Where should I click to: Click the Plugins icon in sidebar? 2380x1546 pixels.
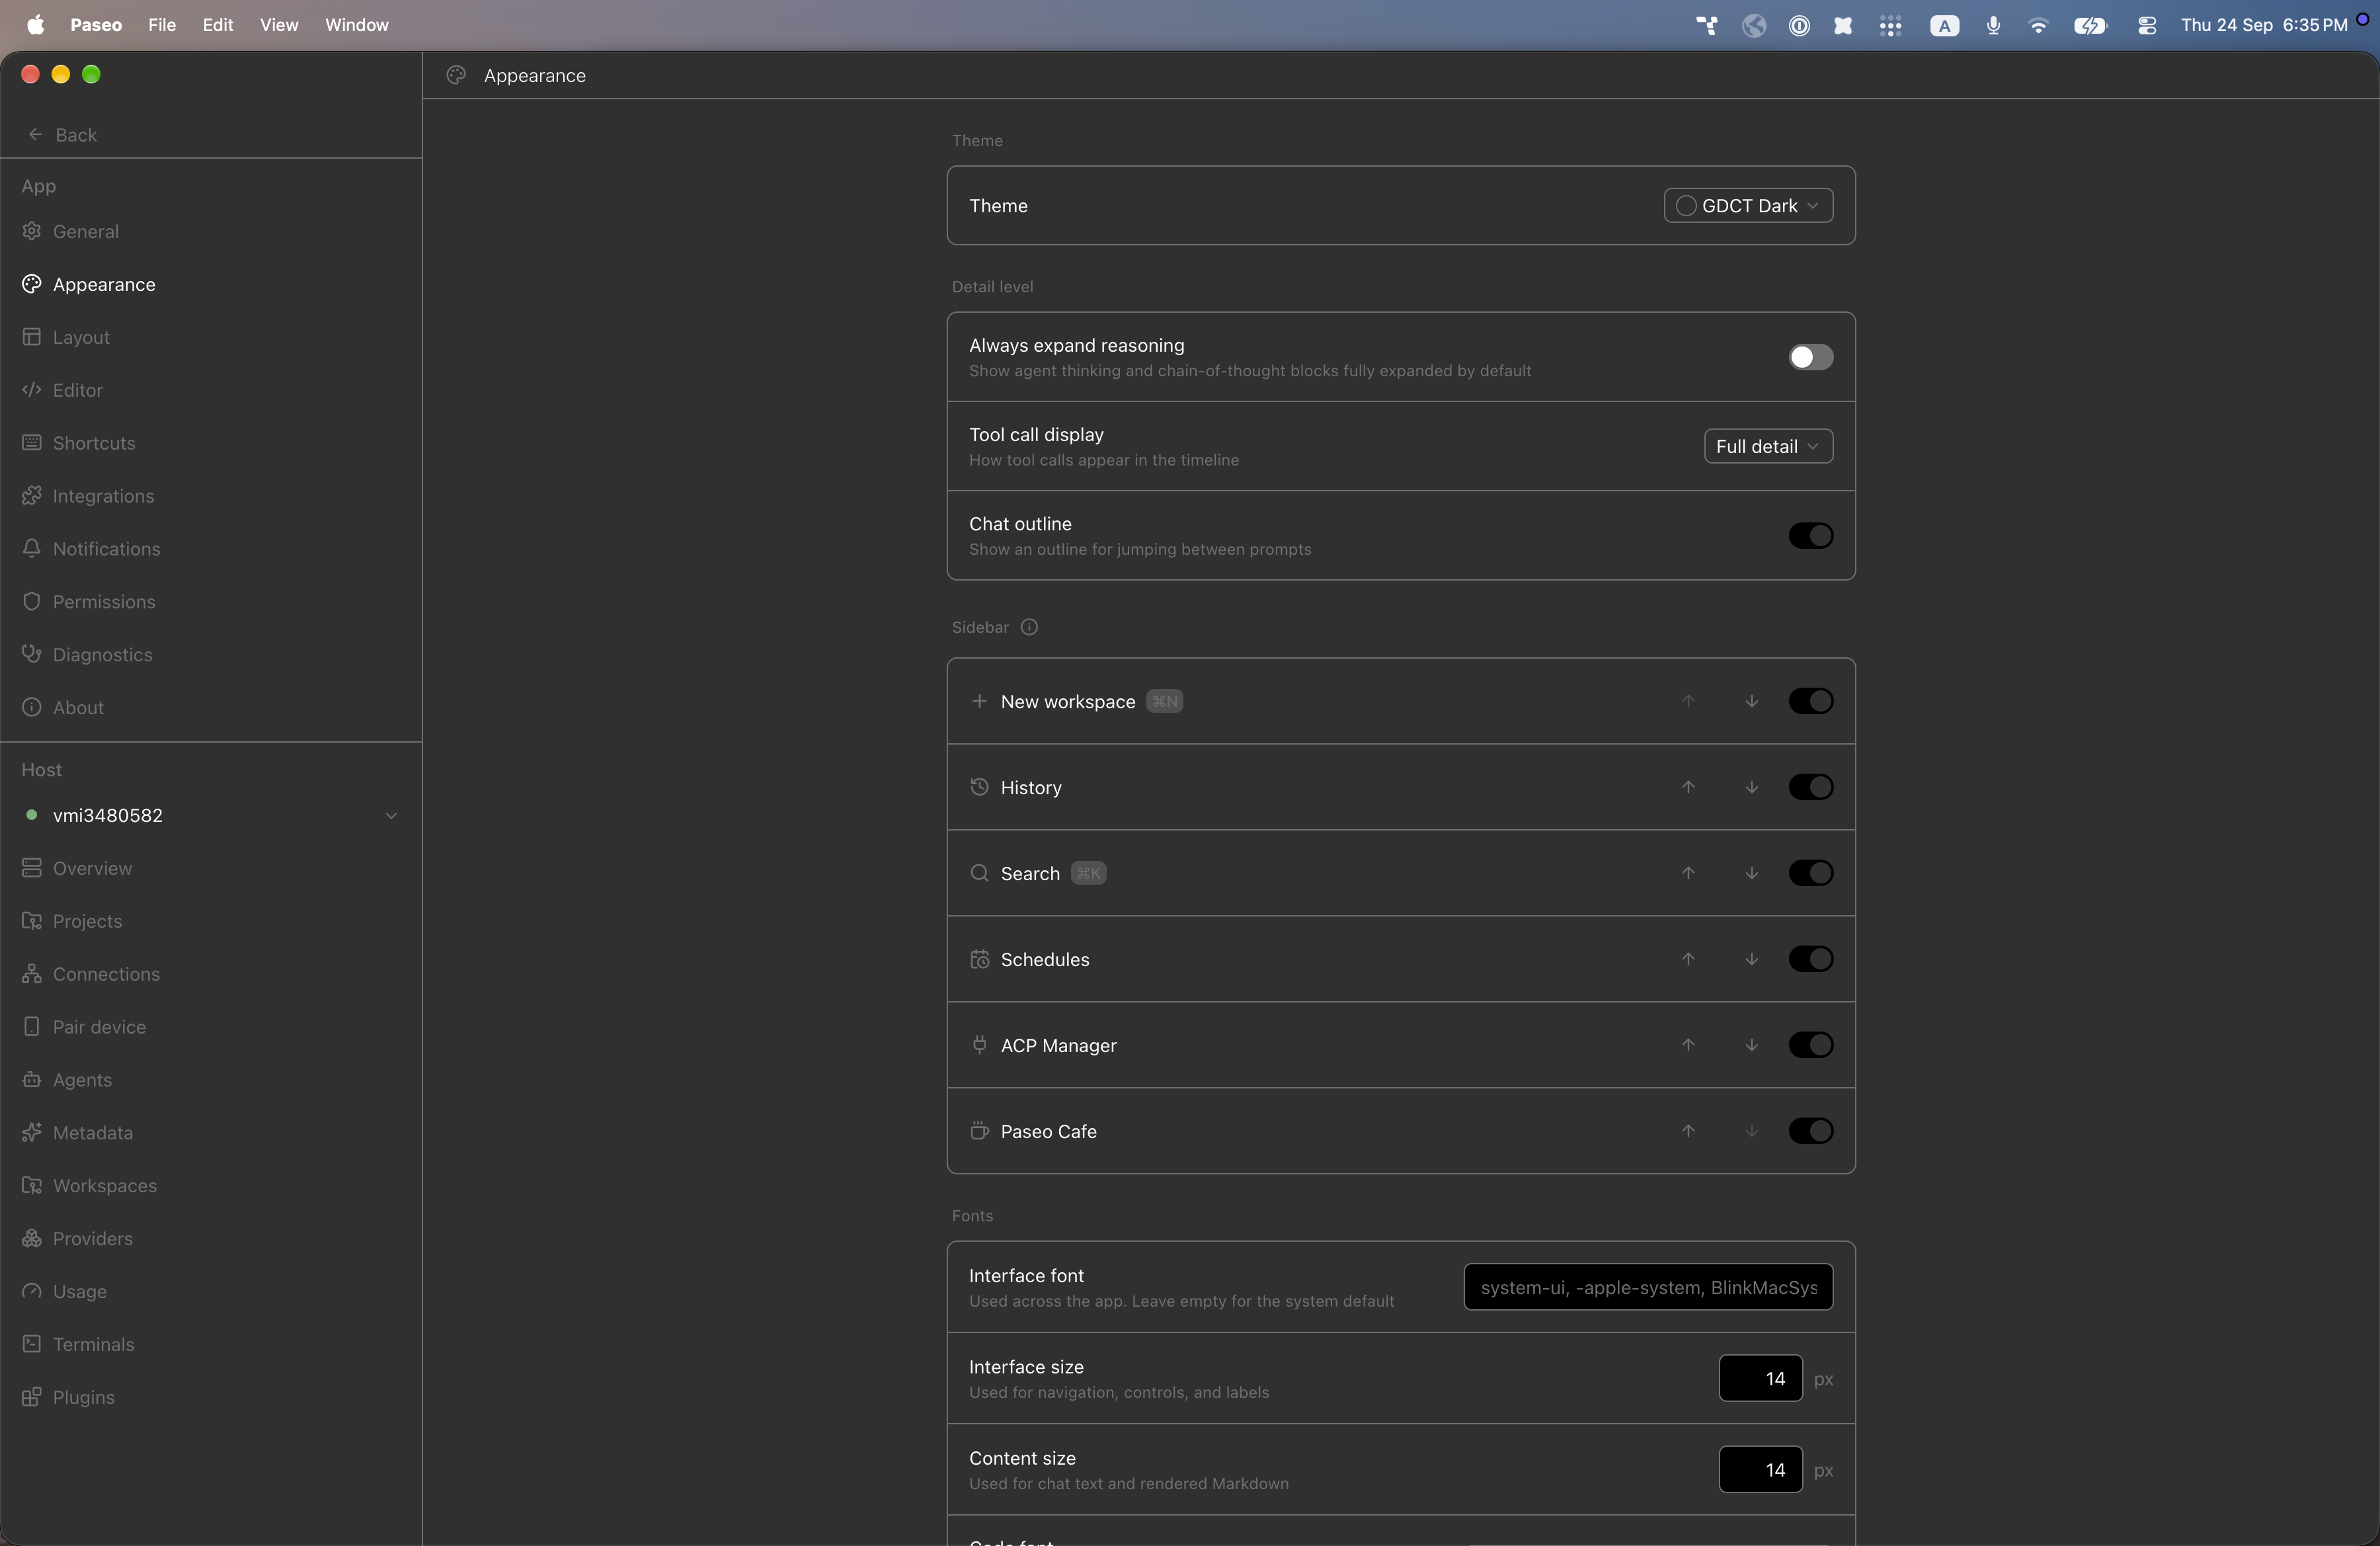(32, 1397)
